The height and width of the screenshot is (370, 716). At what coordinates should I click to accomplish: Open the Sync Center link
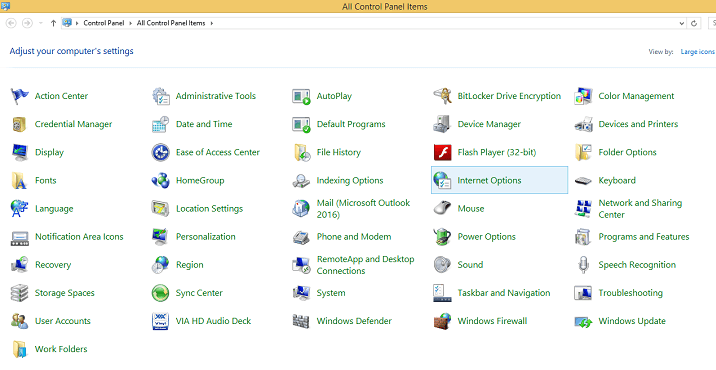coord(199,293)
